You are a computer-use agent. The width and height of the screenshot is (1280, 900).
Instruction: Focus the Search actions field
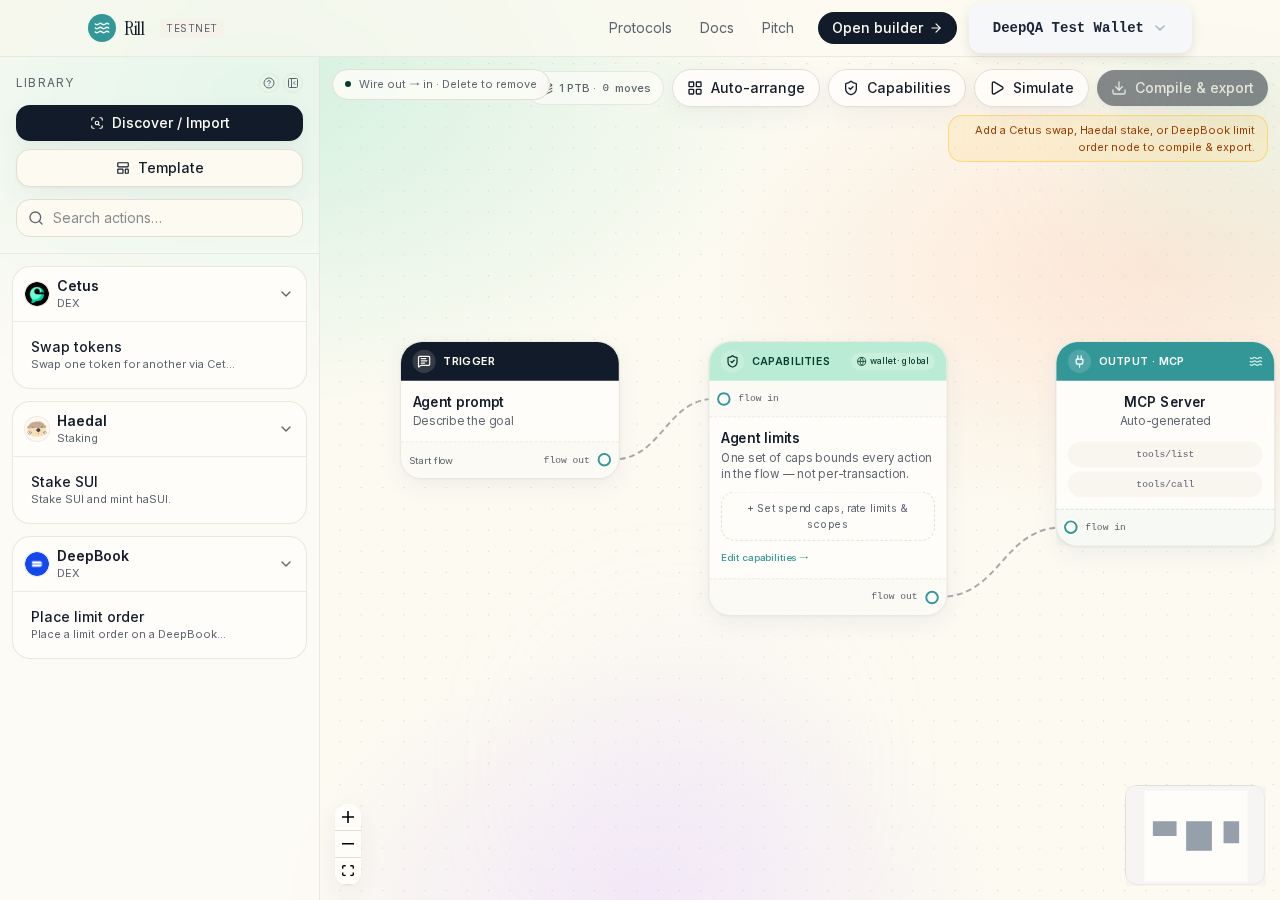click(160, 218)
